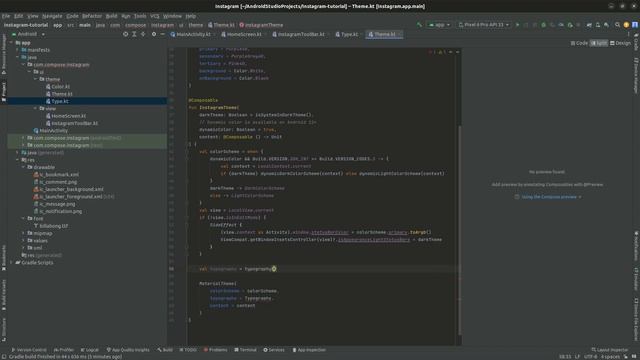This screenshot has height=360, width=640.
Task: Click Select Opened File target icon
Action: (125, 34)
